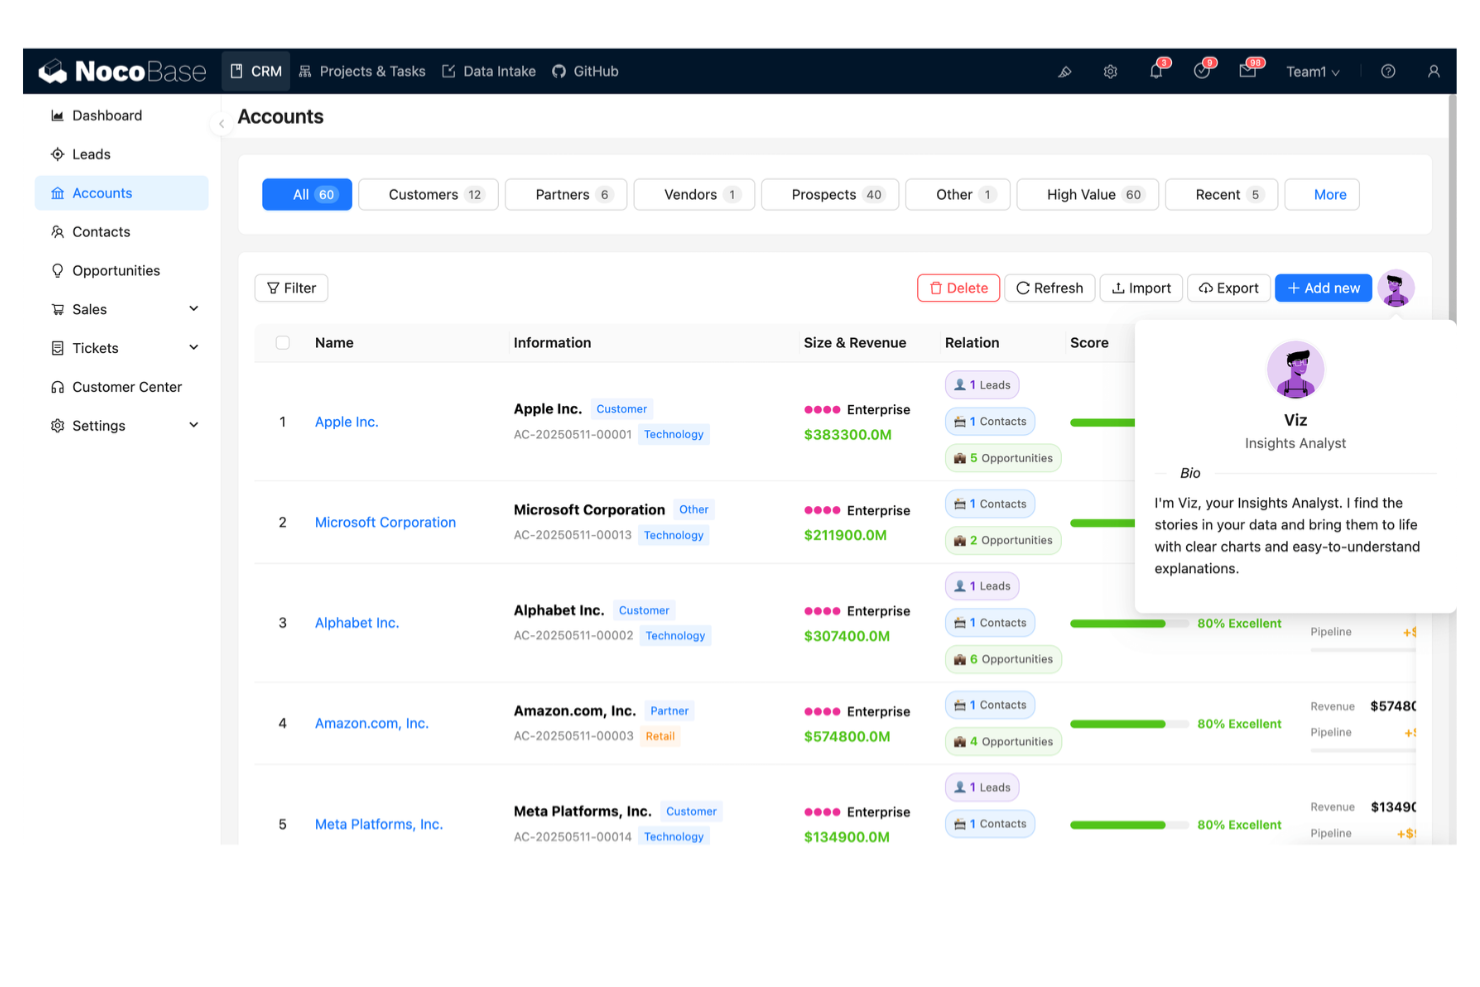Viewport: 1480px width, 987px height.
Task: Click the Settings gear icon in sidebar
Action: [x=58, y=426]
